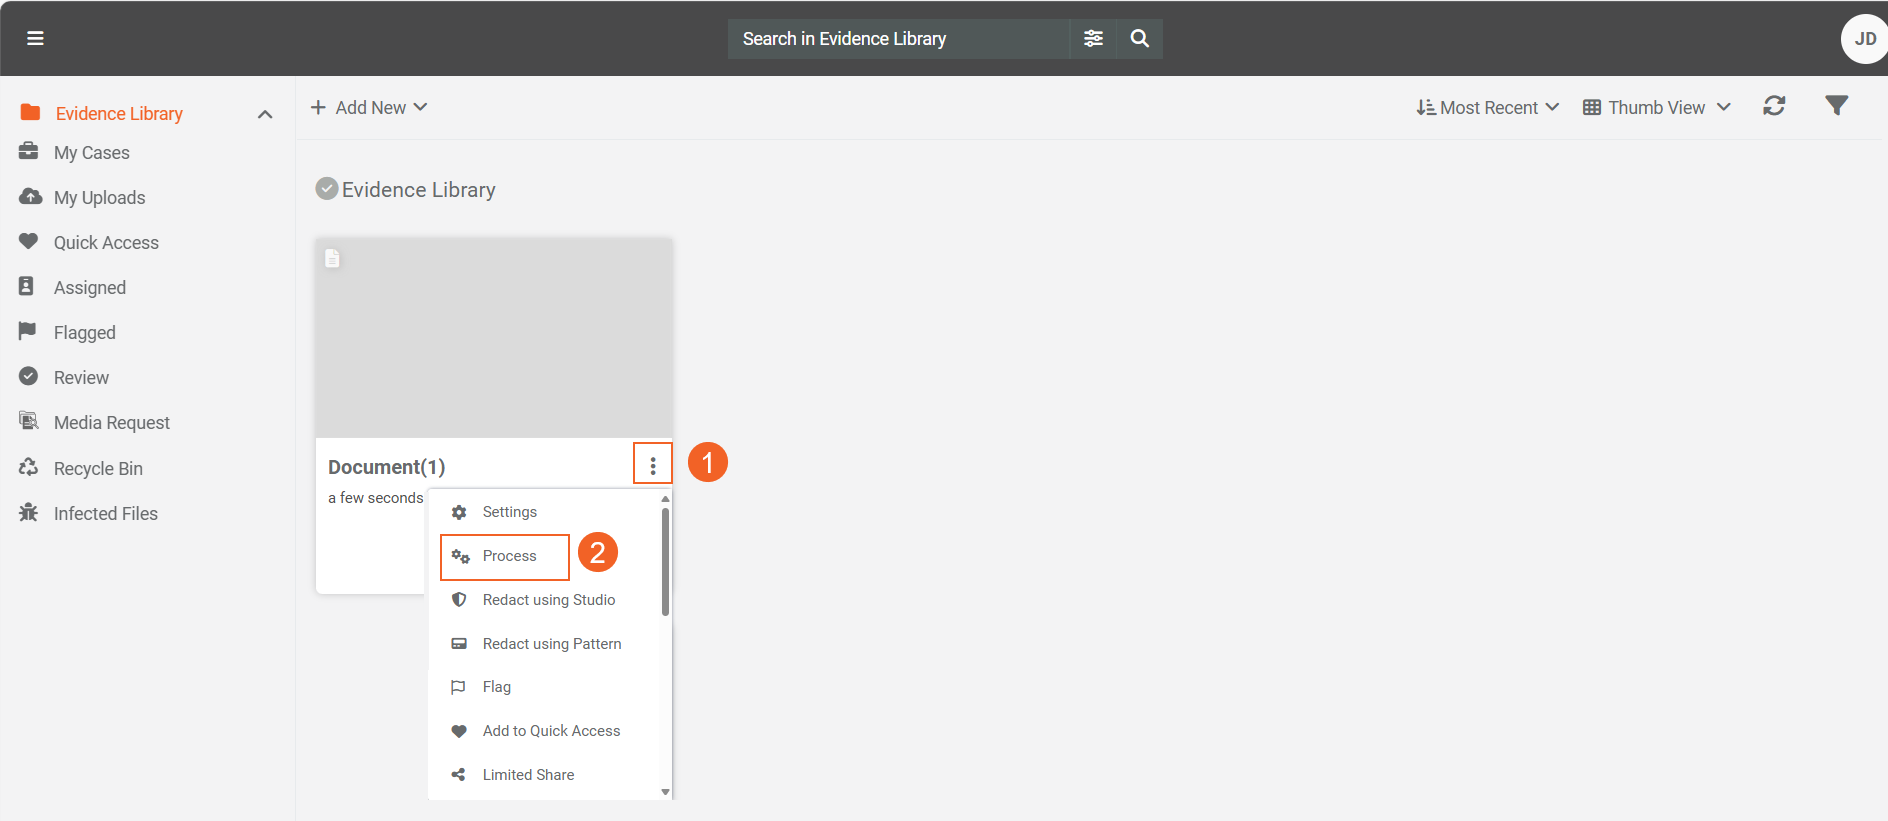This screenshot has height=821, width=1888.
Task: Open the Most Recent sort dropdown
Action: point(1488,107)
